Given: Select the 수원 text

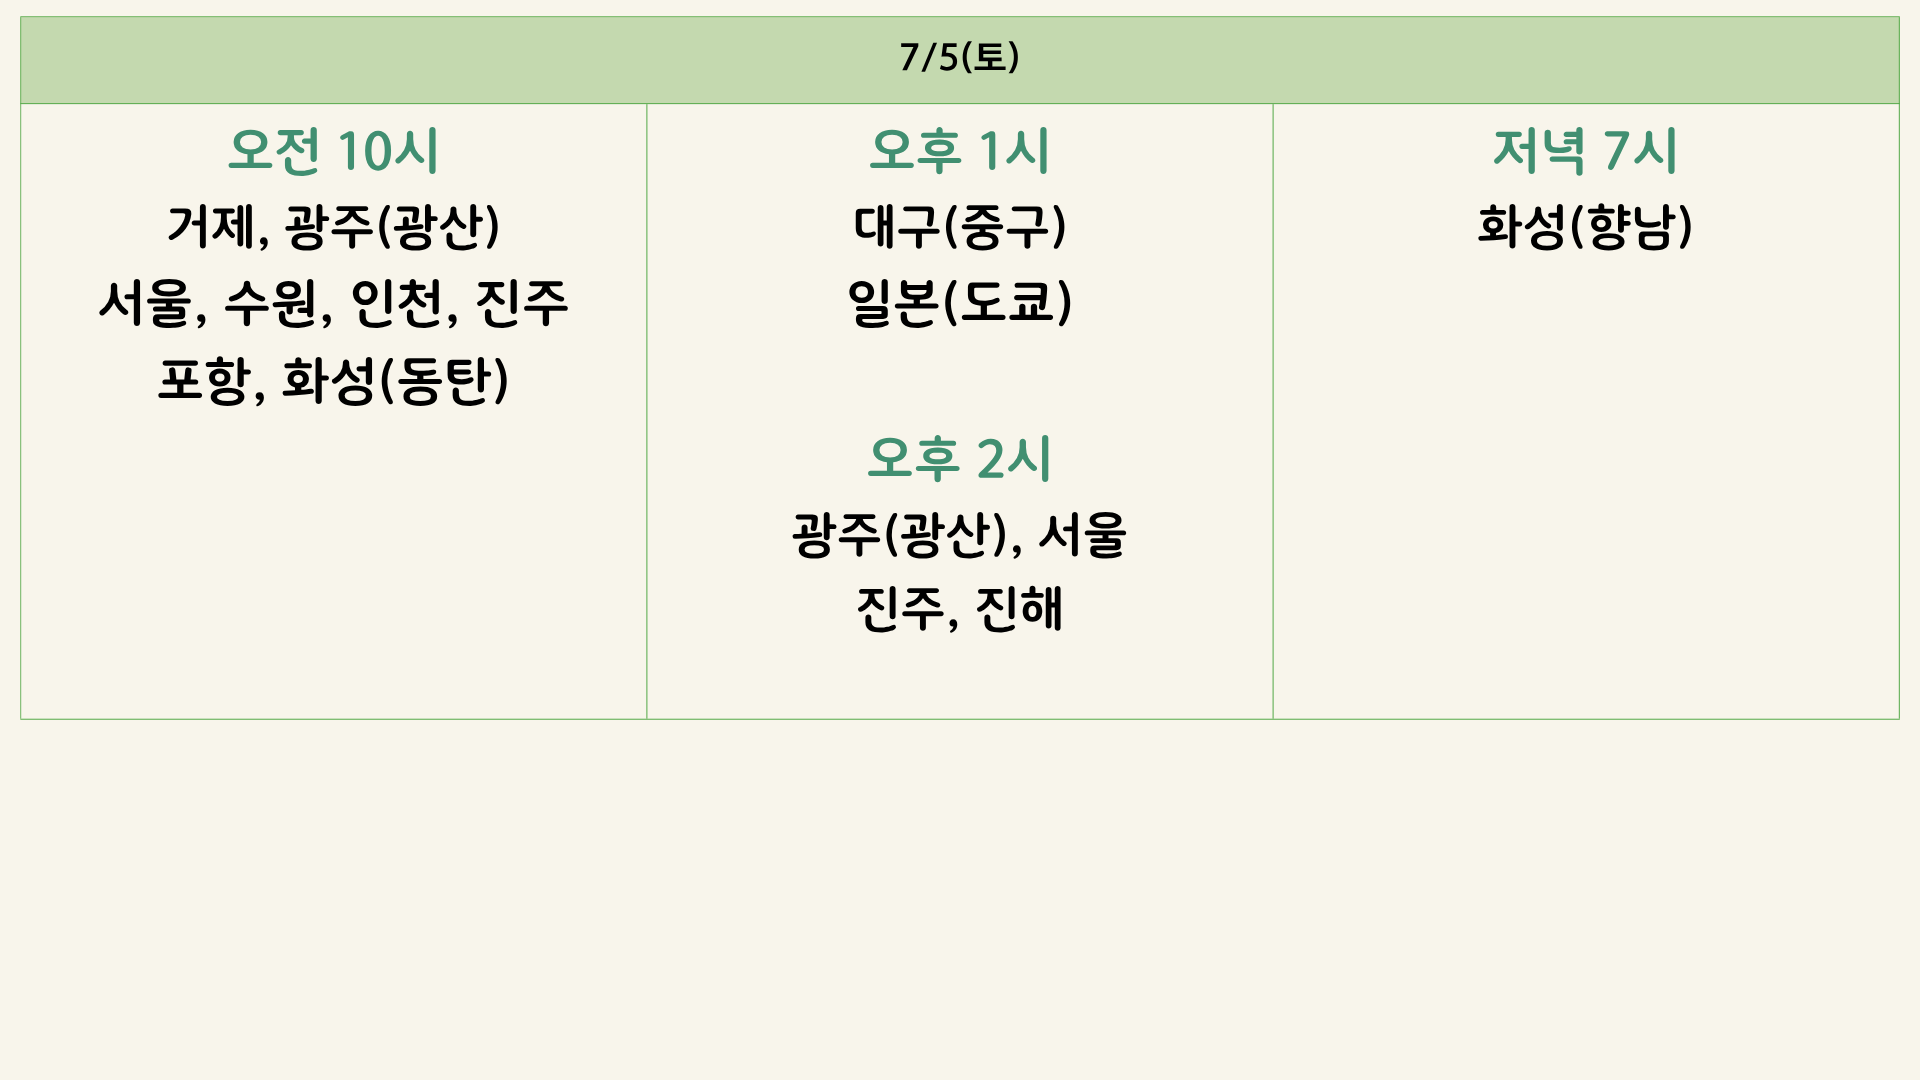Looking at the screenshot, I should click(x=271, y=304).
